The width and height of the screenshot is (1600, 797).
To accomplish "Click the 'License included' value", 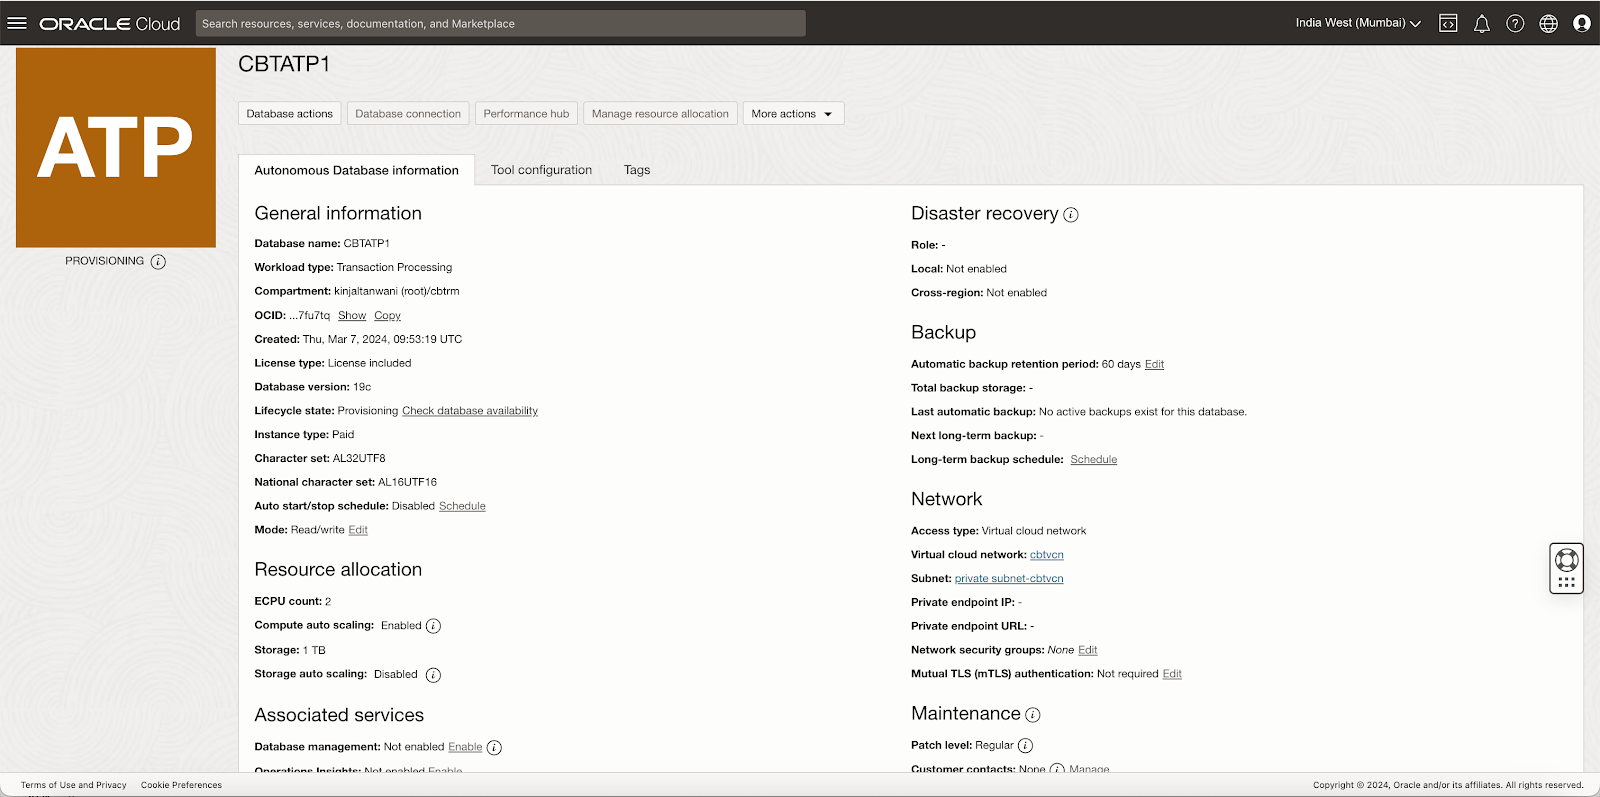I will coord(369,364).
